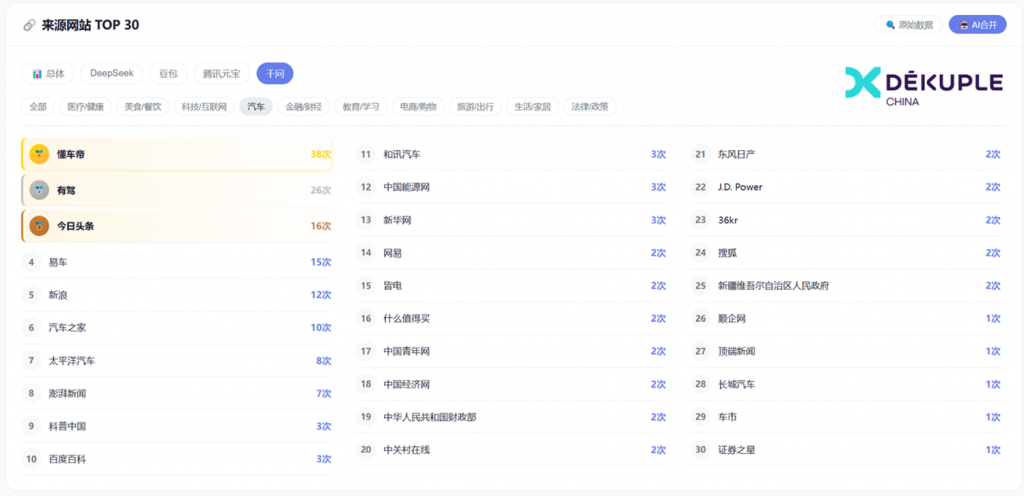Select the 全部 category filter
Viewport: 1024px width, 496px height.
click(38, 106)
